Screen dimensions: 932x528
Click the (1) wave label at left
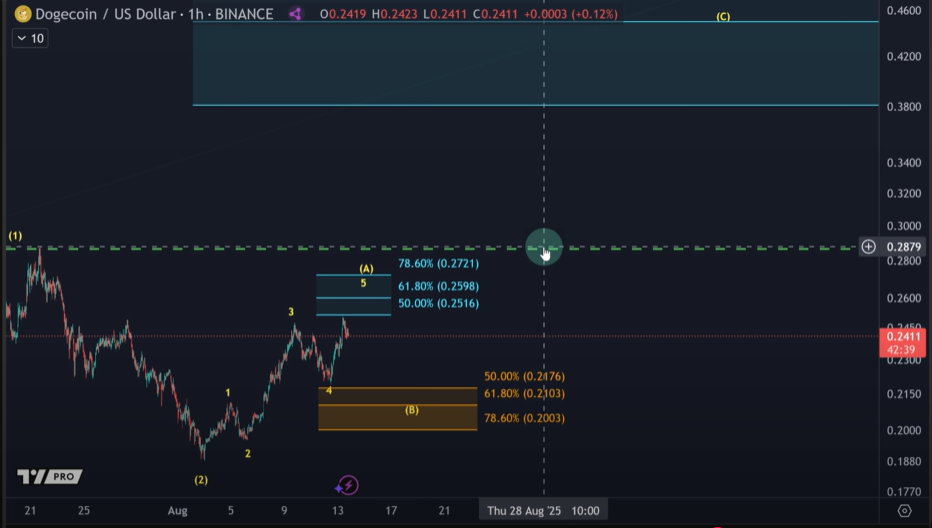pyautogui.click(x=15, y=236)
